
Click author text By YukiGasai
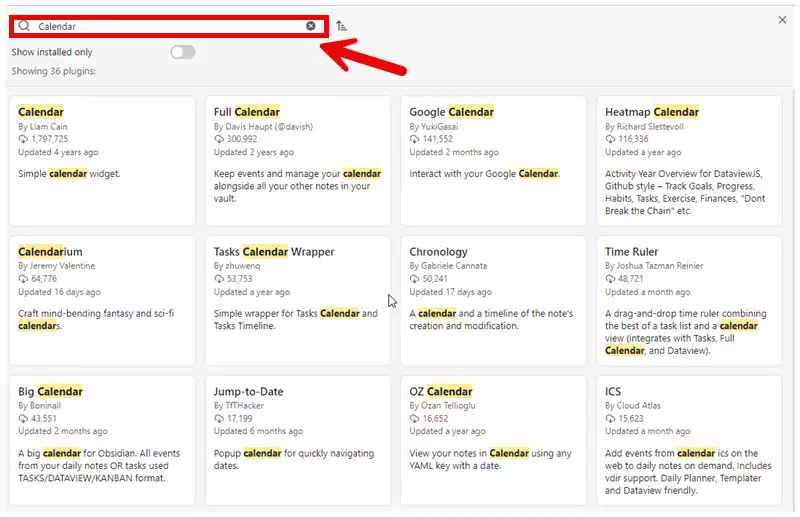tap(433, 127)
